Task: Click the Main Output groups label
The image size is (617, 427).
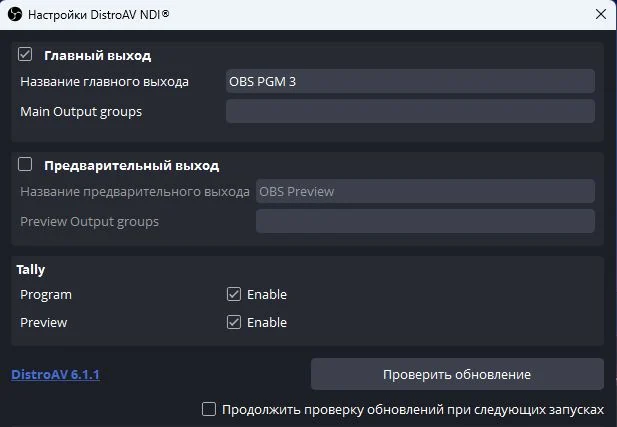Action: coord(81,112)
